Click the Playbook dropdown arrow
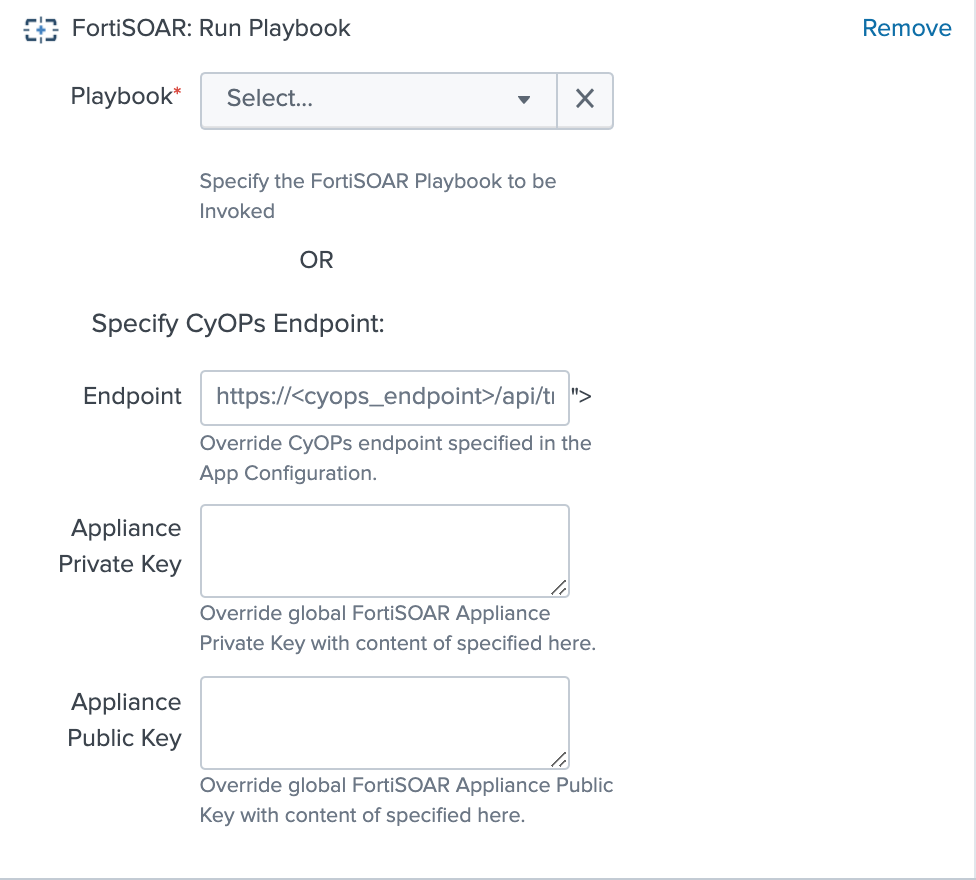The width and height of the screenshot is (976, 880). point(523,100)
